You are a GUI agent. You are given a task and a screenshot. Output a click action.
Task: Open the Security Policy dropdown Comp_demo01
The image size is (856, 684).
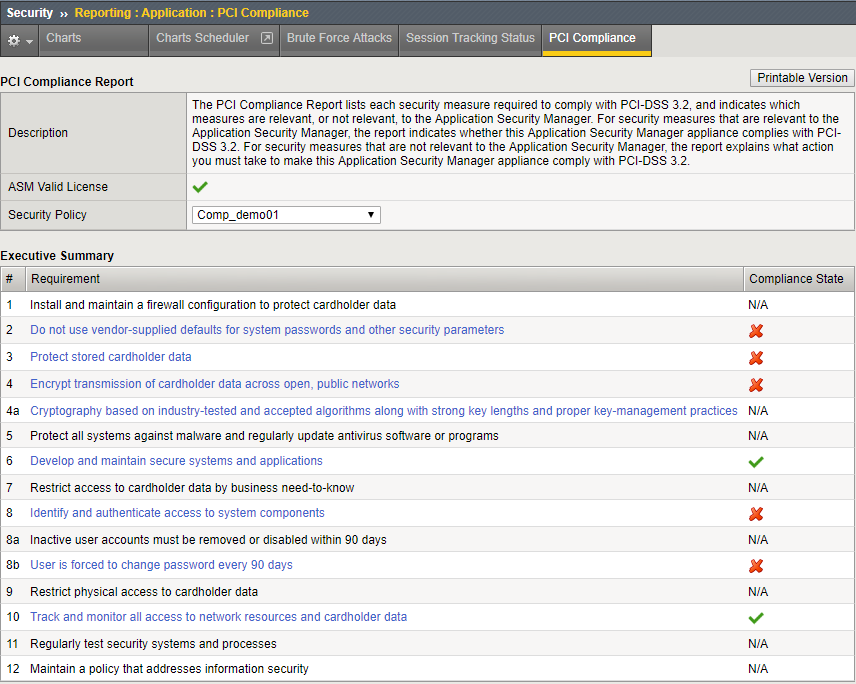tap(286, 215)
